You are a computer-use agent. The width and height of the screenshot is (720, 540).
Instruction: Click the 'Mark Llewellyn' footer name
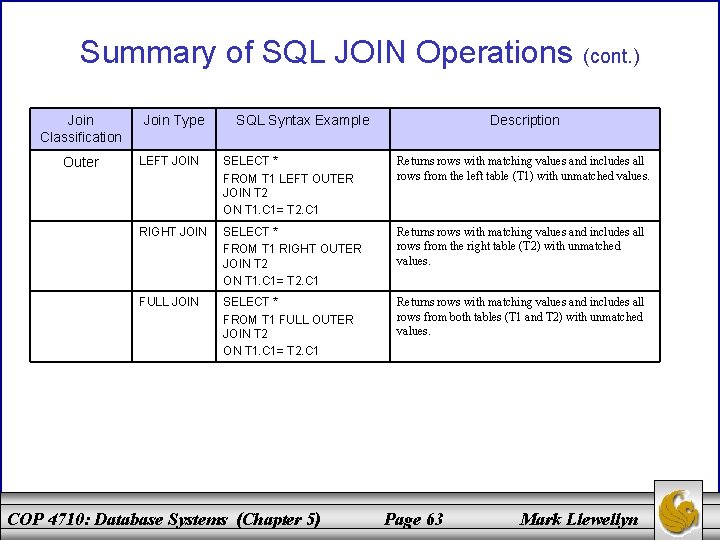pyautogui.click(x=579, y=519)
